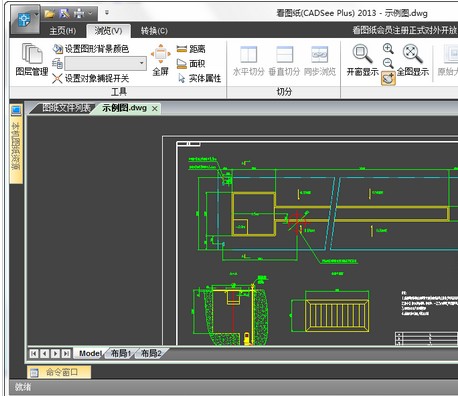Click the layer list icon beside combo box
The height and width of the screenshot is (396, 458).
tap(57, 63)
